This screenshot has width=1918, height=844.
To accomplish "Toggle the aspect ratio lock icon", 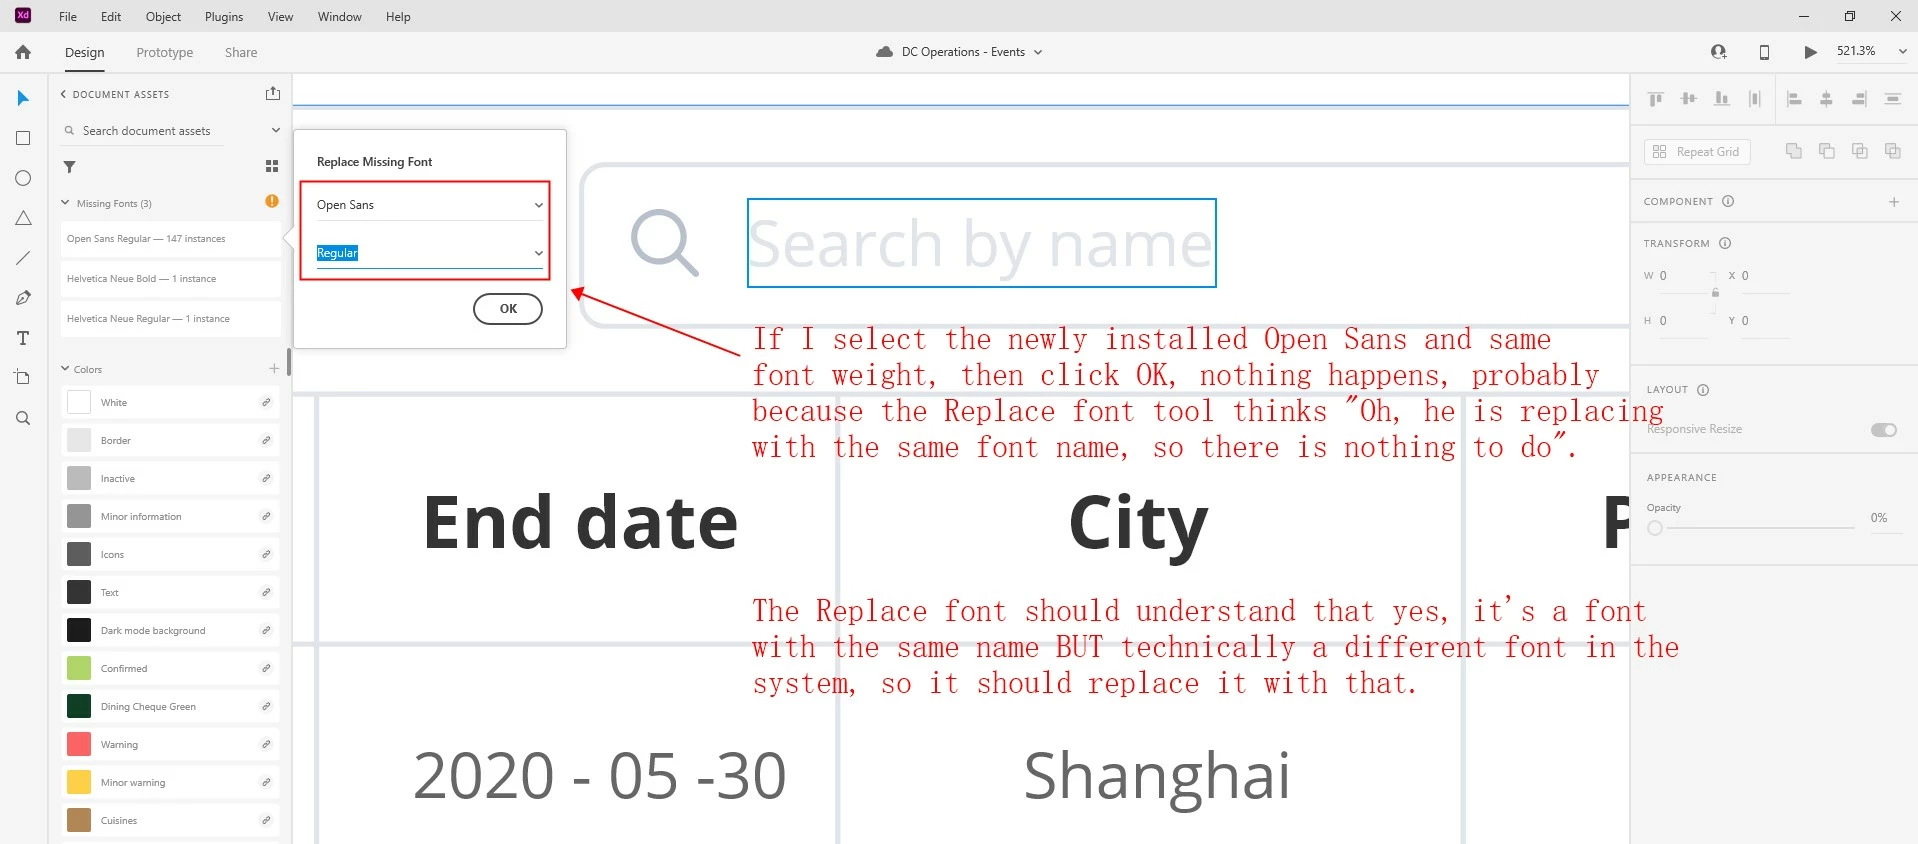I will click(x=1715, y=293).
